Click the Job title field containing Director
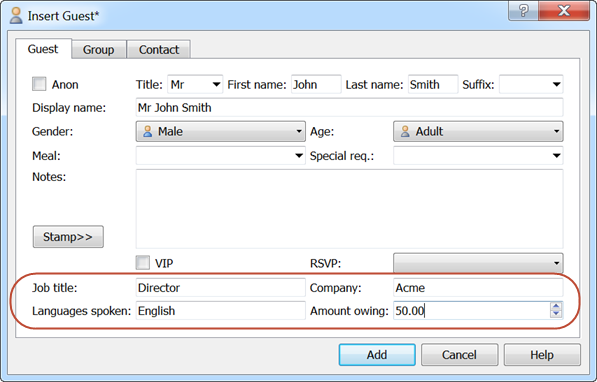Viewport: 597px width, 382px height. tap(220, 288)
